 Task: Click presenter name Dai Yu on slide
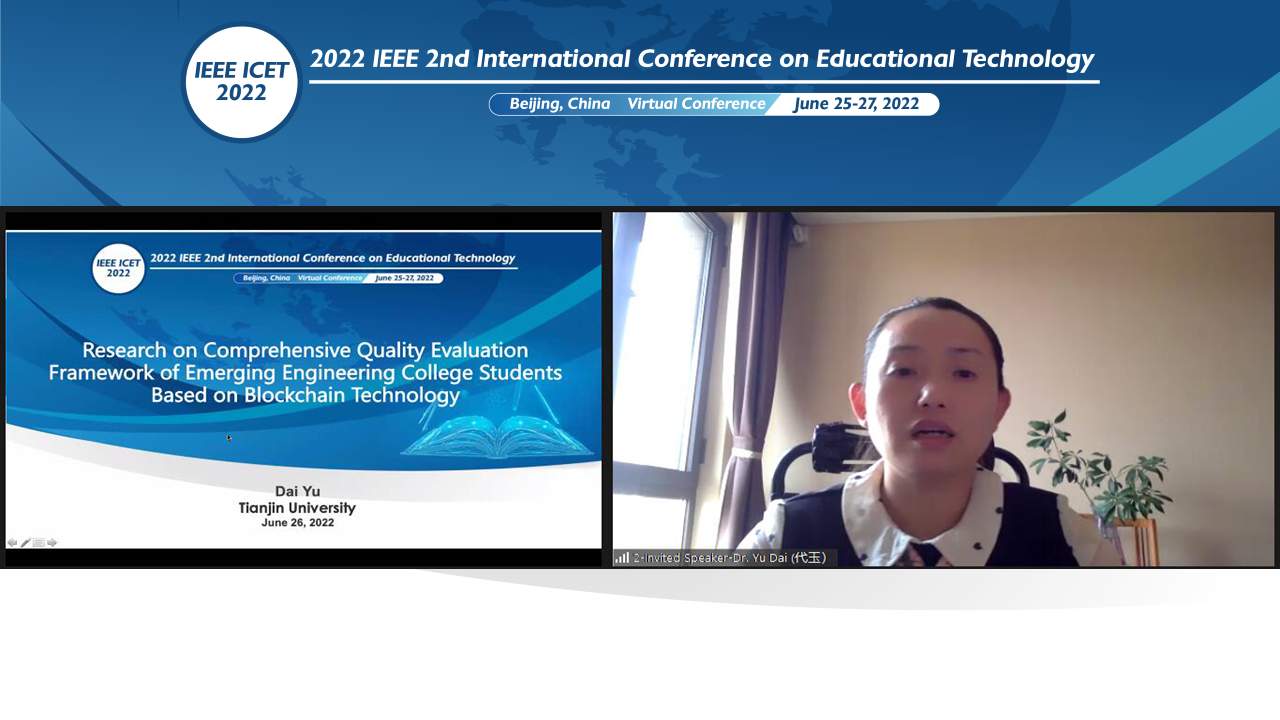point(297,492)
